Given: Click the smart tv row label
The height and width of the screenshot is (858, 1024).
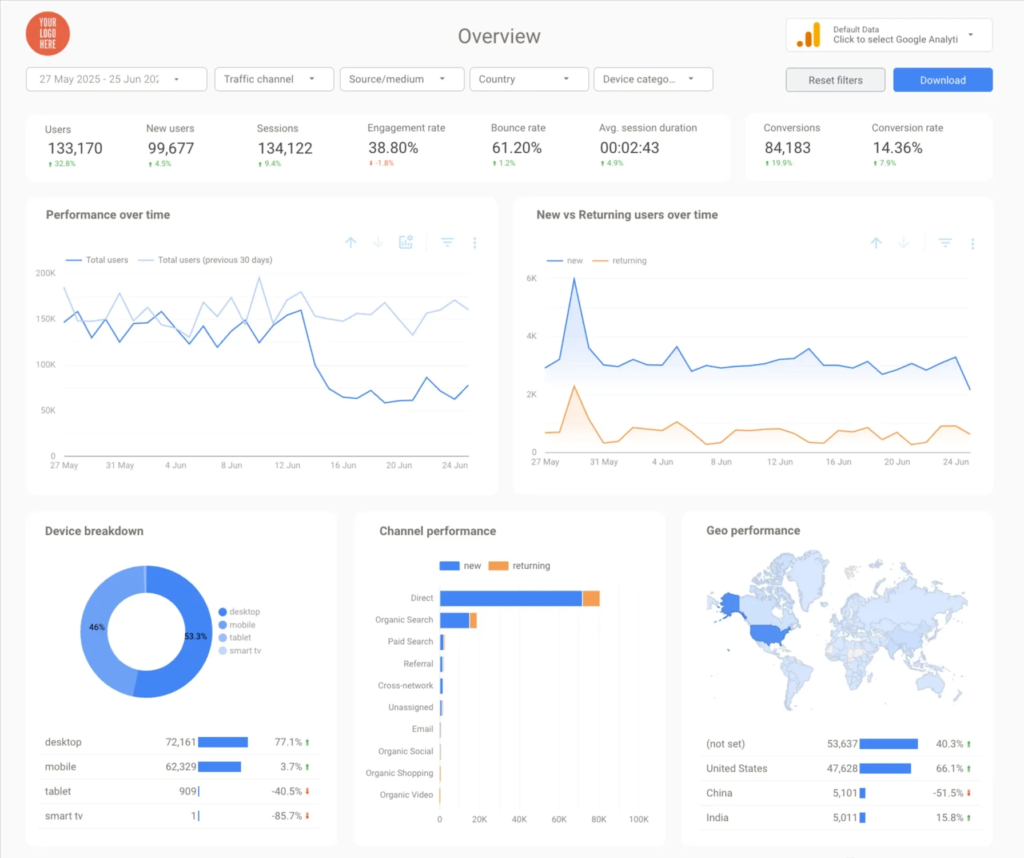Looking at the screenshot, I should [x=63, y=816].
